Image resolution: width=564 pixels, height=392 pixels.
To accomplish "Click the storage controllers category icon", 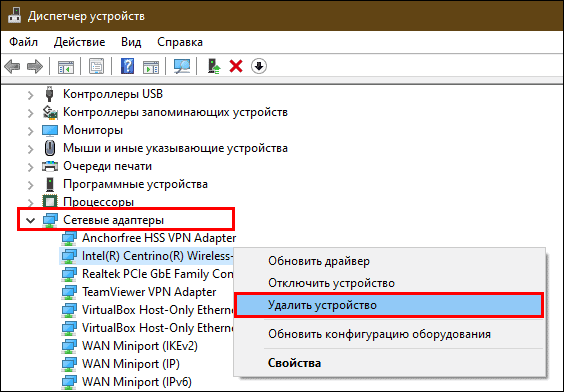I will pyautogui.click(x=50, y=112).
